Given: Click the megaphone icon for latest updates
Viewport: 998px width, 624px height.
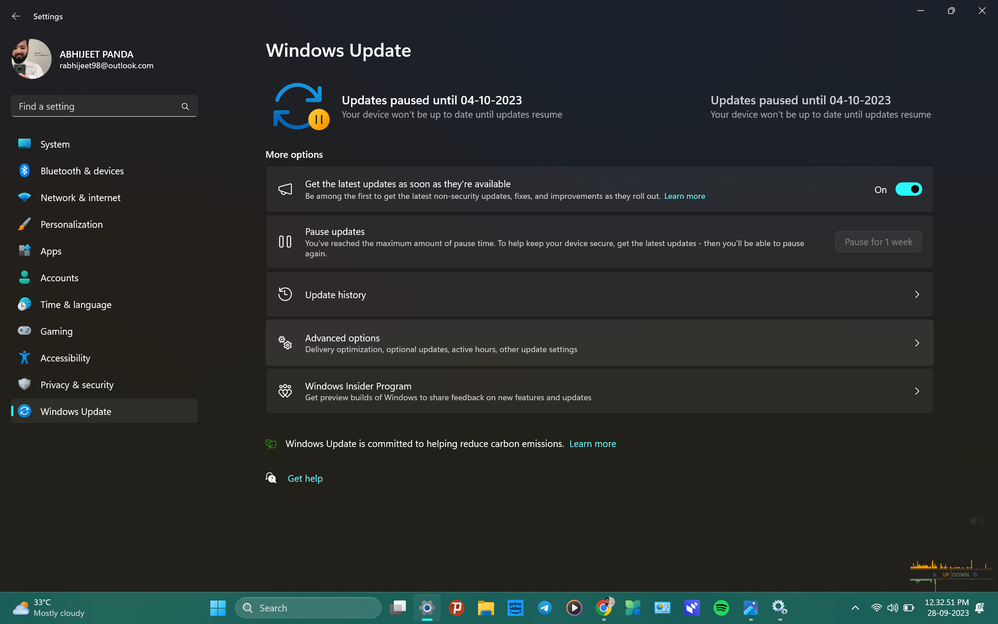Looking at the screenshot, I should [285, 189].
